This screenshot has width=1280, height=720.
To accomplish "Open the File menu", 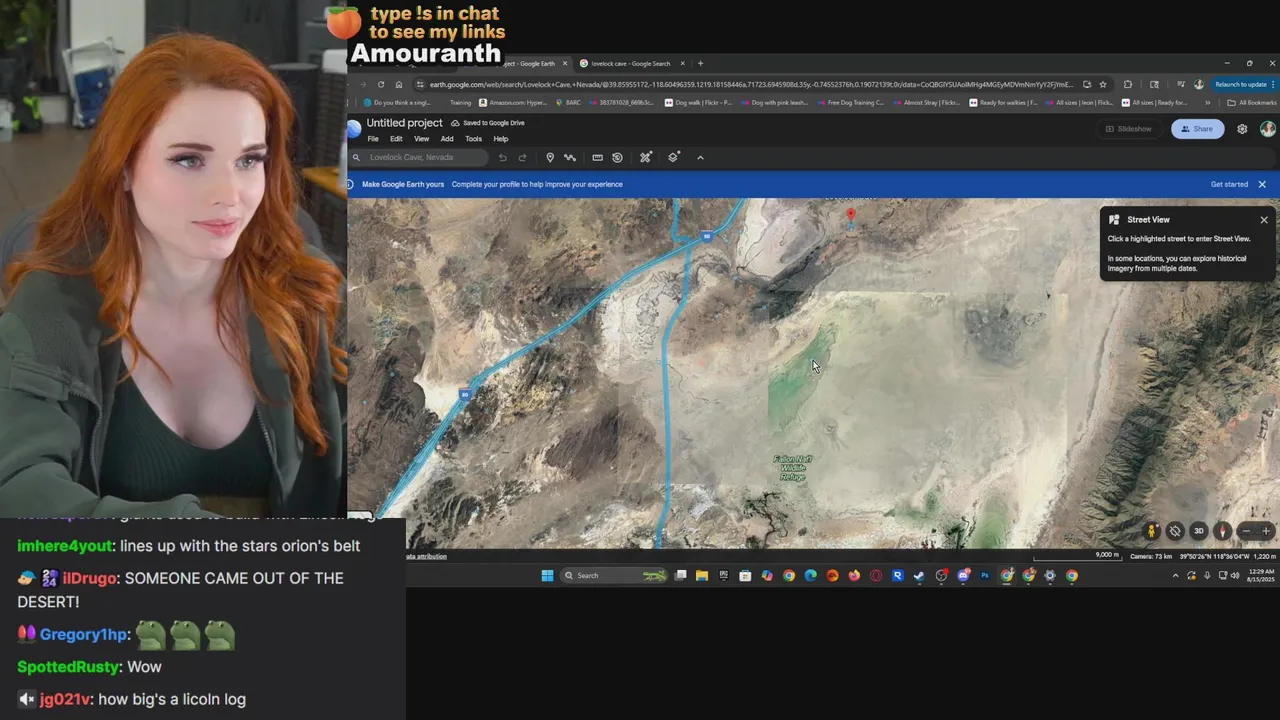I will [x=373, y=139].
